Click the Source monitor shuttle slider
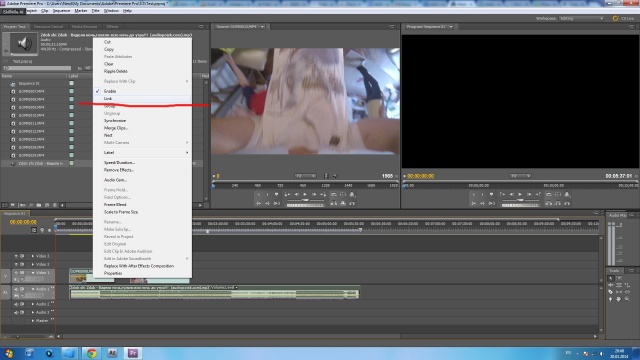The image size is (640, 360). [305, 200]
